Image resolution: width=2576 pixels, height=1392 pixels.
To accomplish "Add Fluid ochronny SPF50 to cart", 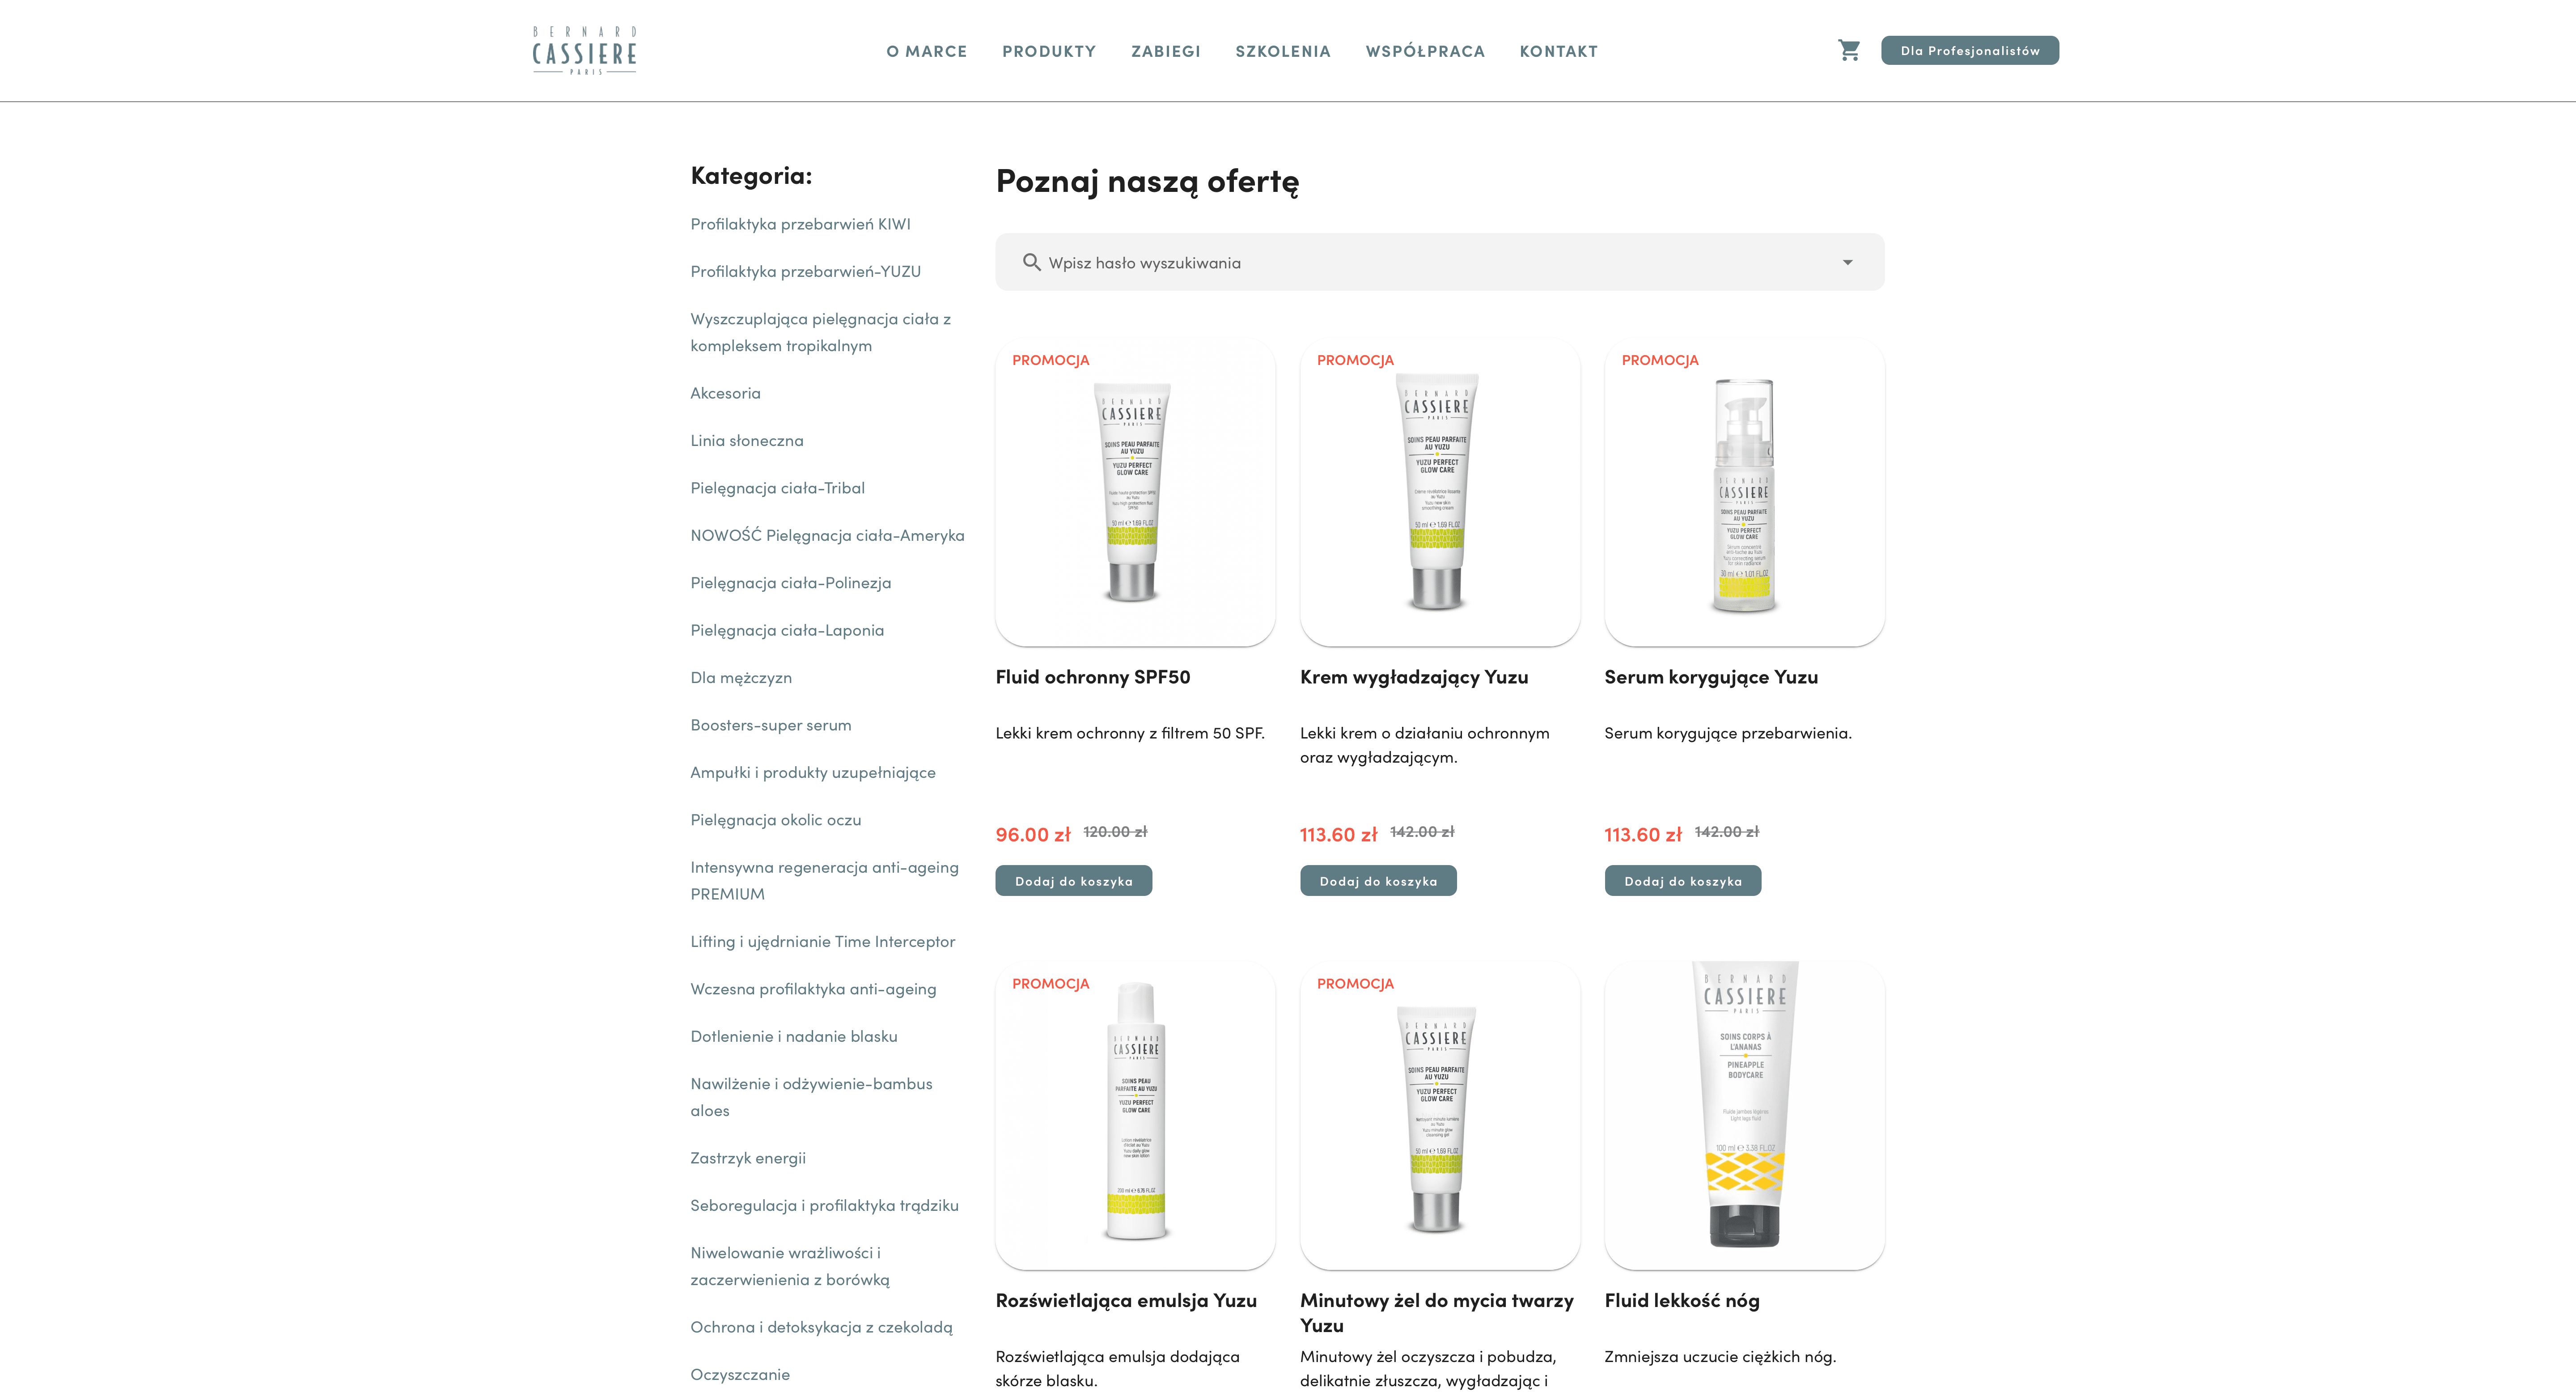I will 1073,881.
